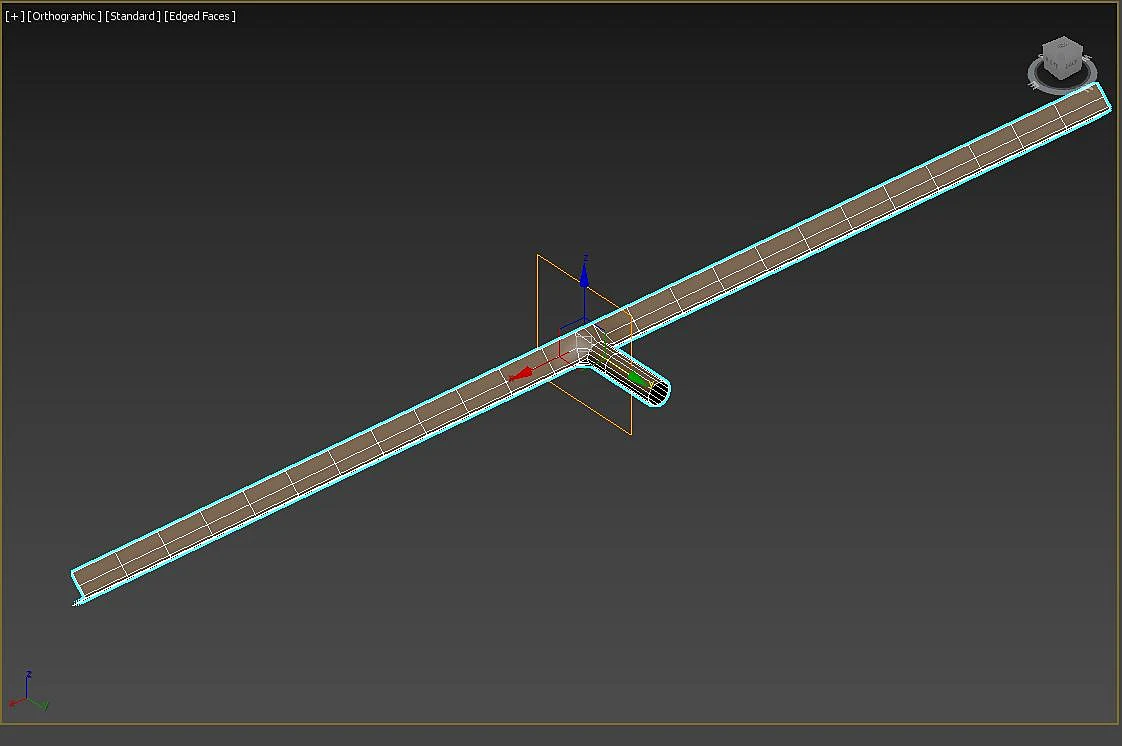This screenshot has height=746, width=1122.
Task: Open the Standard shading viewport menu
Action: (132, 16)
